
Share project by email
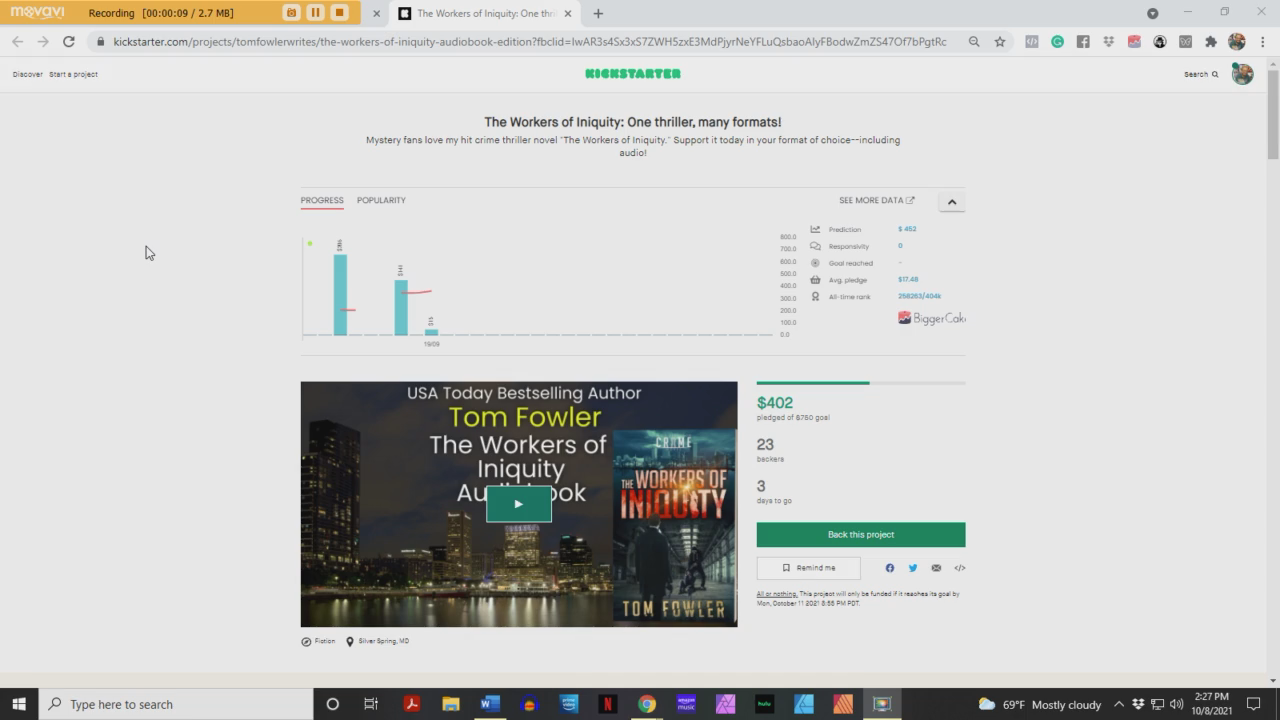coord(936,568)
